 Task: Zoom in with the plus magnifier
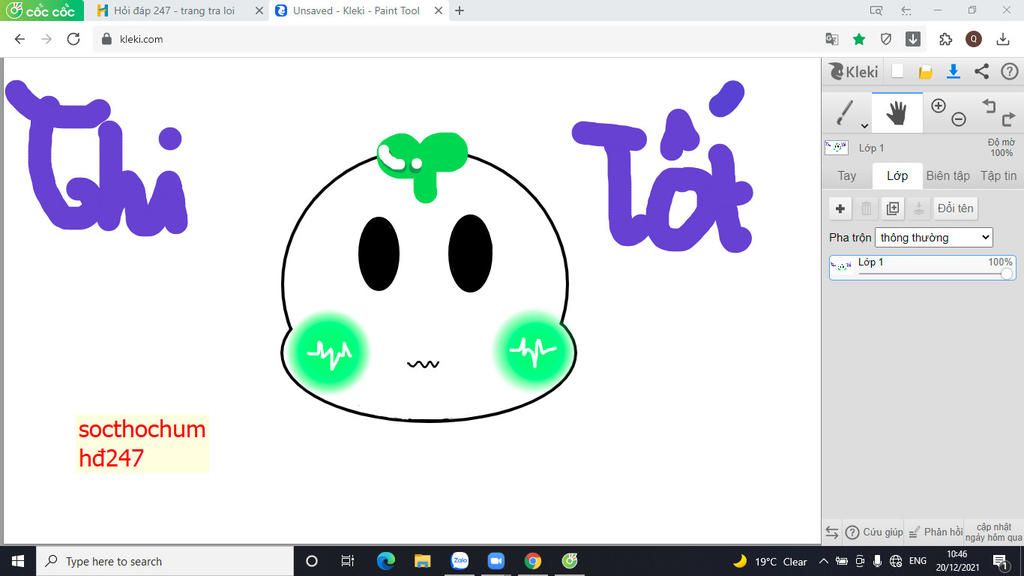point(938,106)
